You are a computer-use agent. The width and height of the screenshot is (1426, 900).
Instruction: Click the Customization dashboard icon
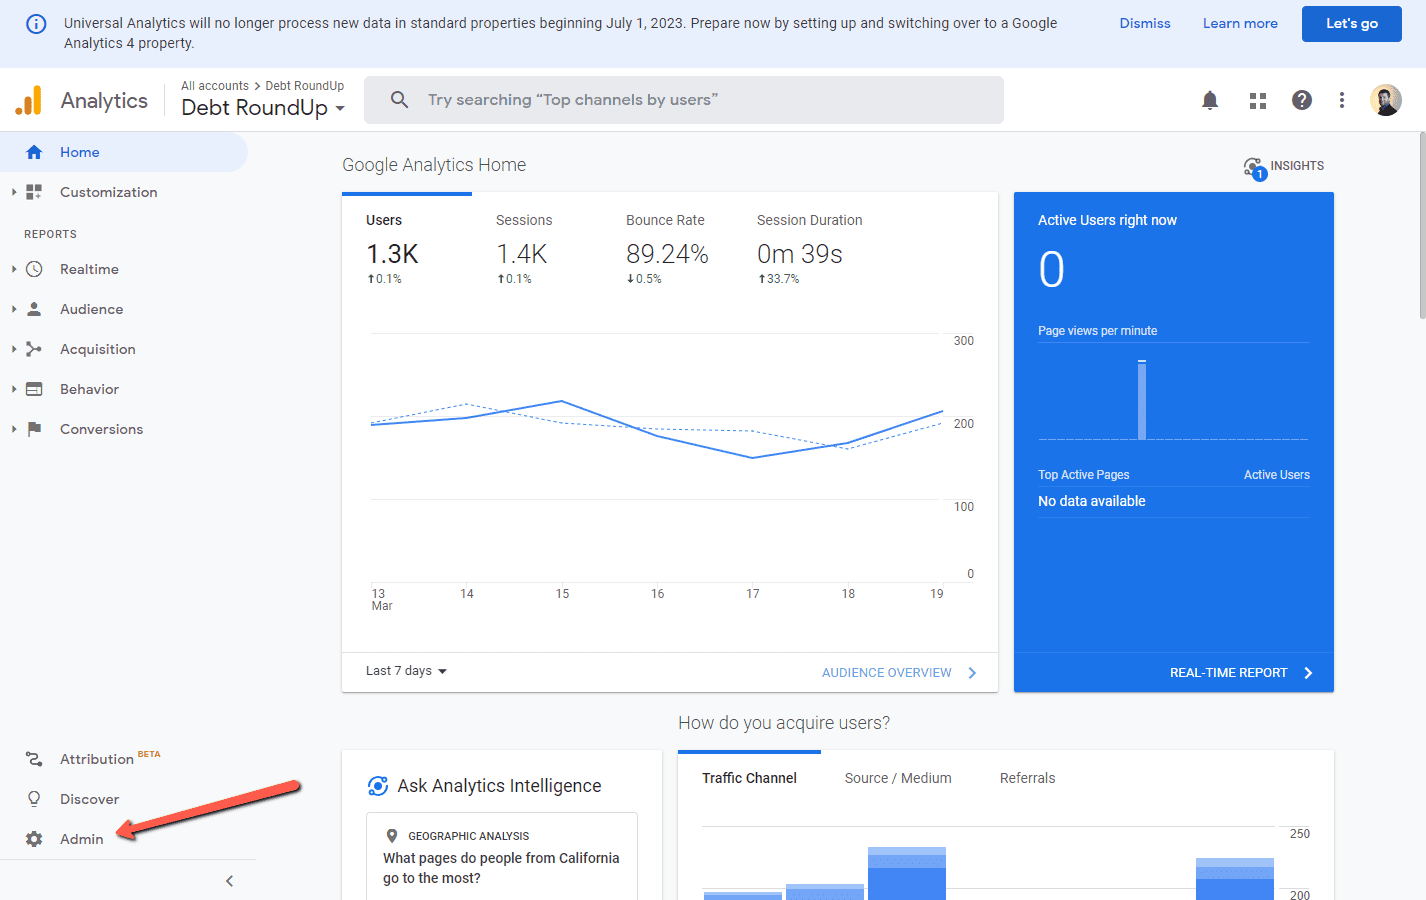coord(34,192)
